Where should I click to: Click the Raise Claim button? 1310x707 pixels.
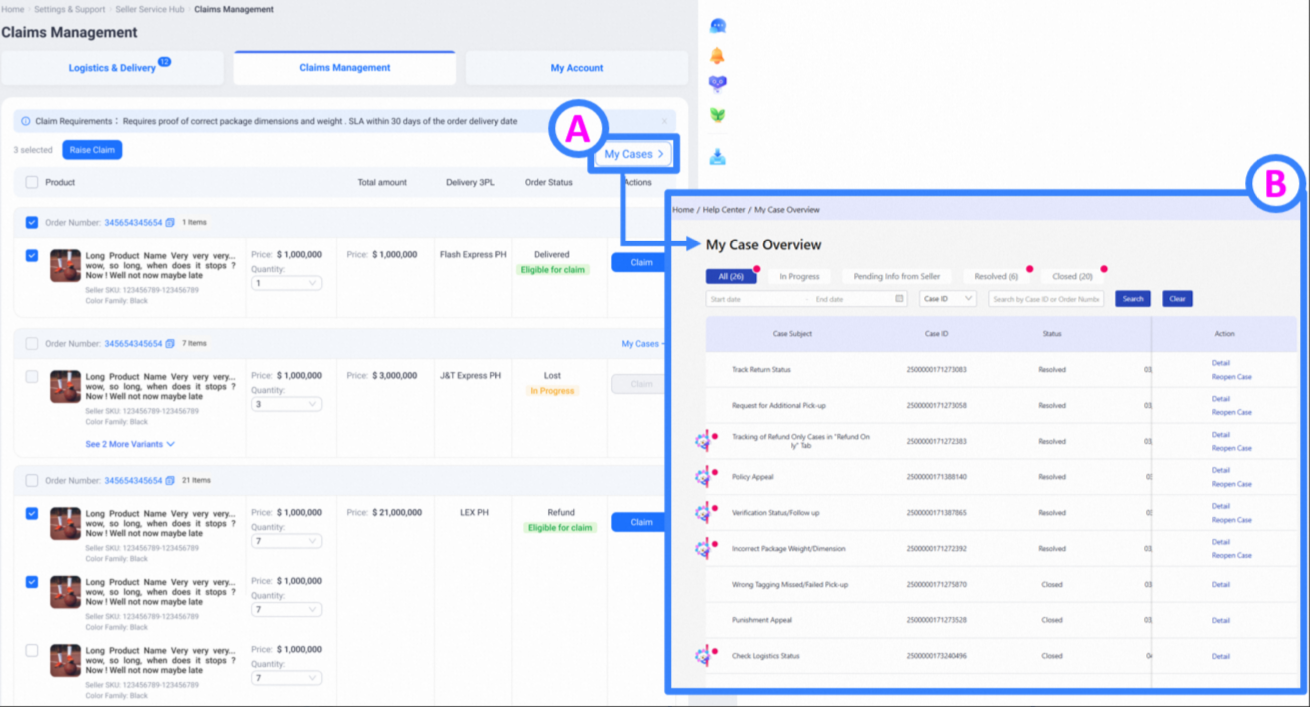pos(92,150)
